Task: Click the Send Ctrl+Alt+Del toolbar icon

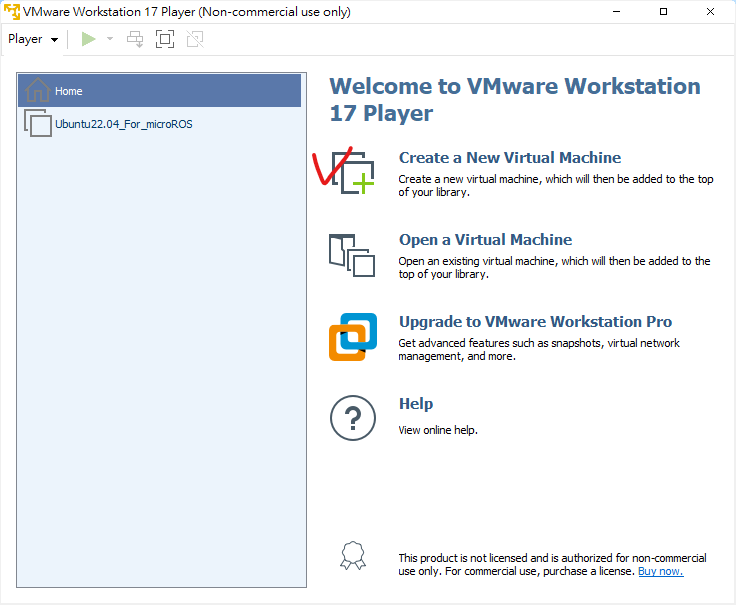Action: tap(135, 39)
